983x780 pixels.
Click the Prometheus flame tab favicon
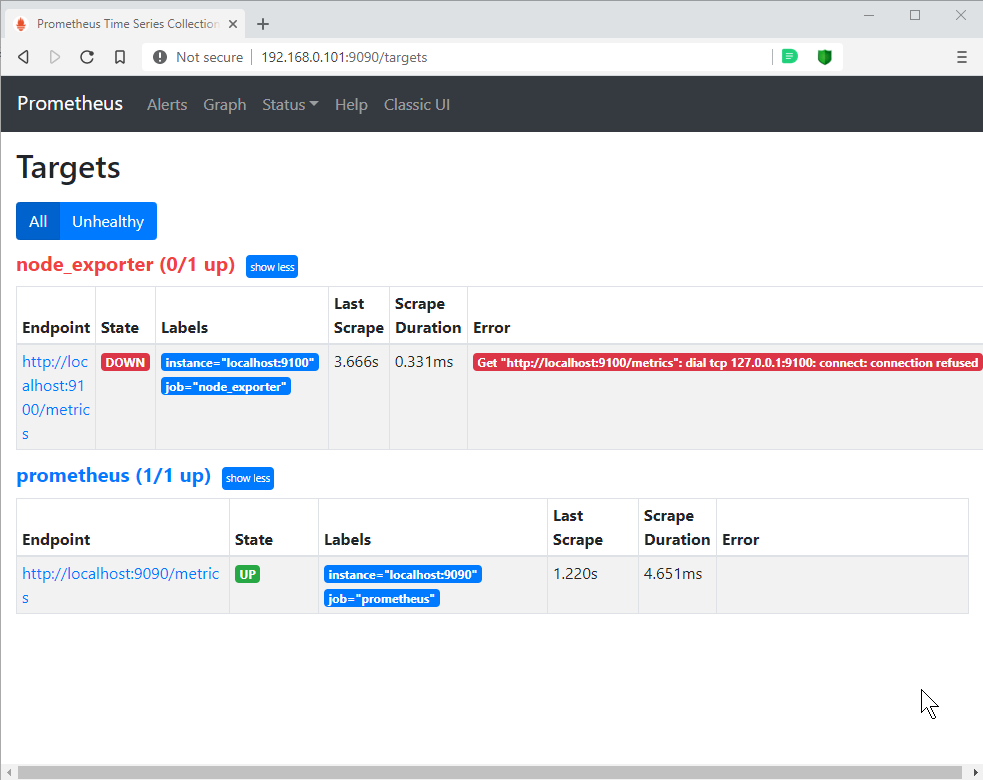(x=21, y=24)
